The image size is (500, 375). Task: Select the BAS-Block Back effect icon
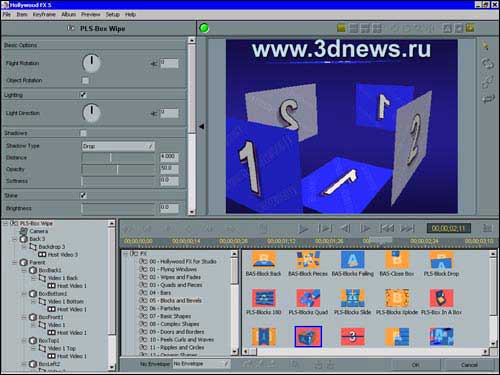click(x=264, y=260)
